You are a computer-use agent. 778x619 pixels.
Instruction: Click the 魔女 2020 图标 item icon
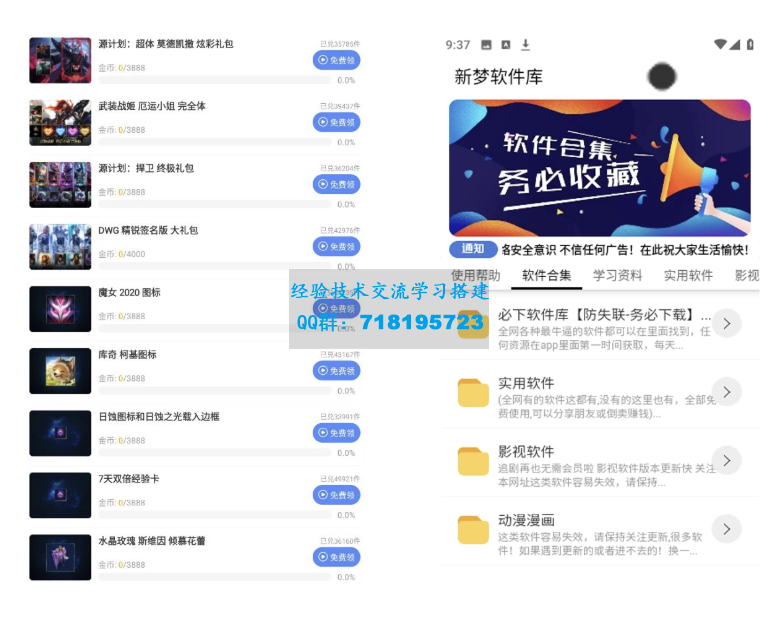pos(60,309)
